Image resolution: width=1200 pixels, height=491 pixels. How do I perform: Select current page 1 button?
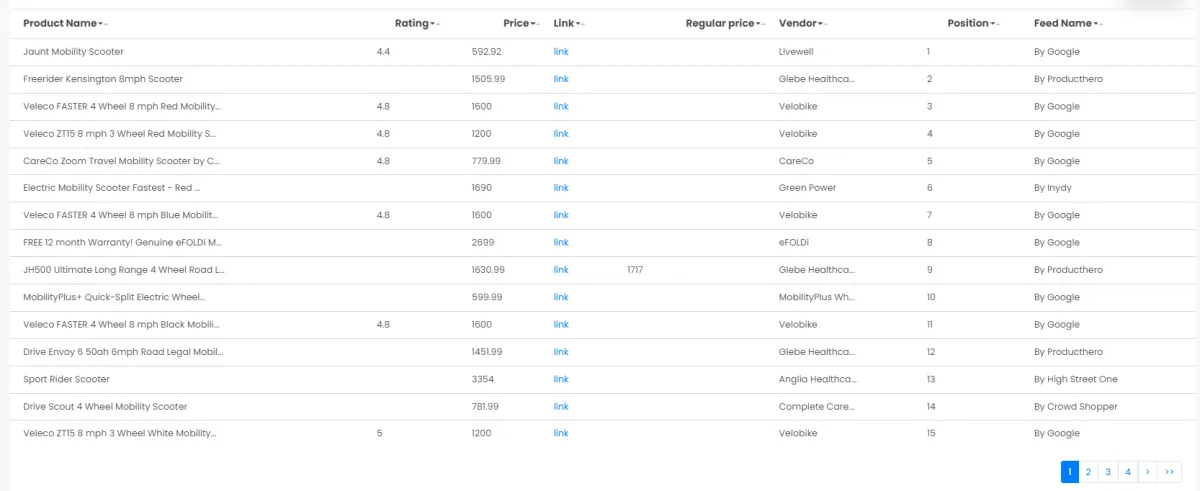(1069, 472)
